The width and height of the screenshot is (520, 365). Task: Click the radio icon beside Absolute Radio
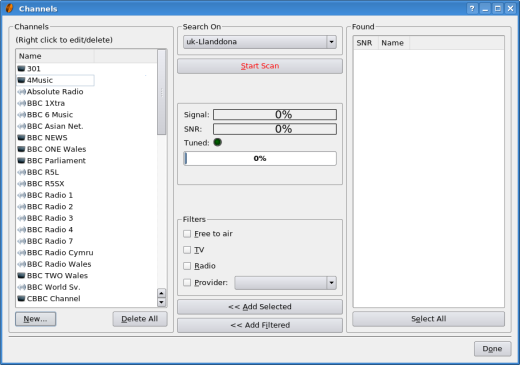point(21,92)
